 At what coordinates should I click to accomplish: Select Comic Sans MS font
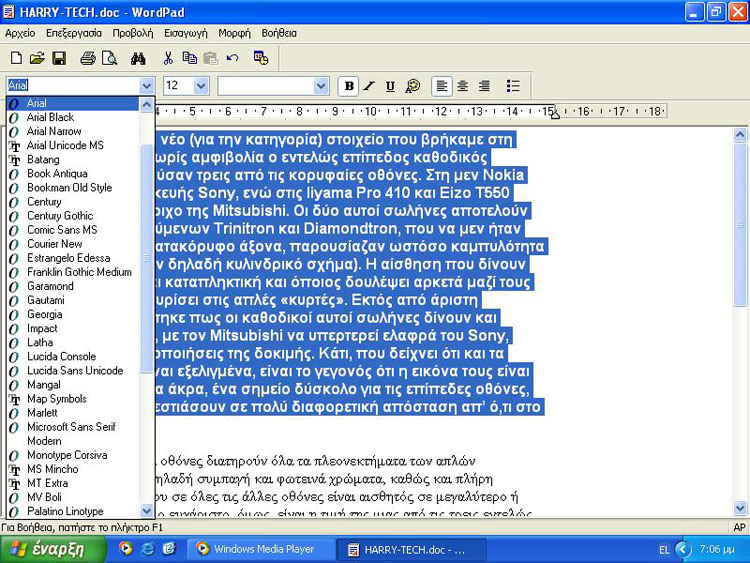click(73, 230)
